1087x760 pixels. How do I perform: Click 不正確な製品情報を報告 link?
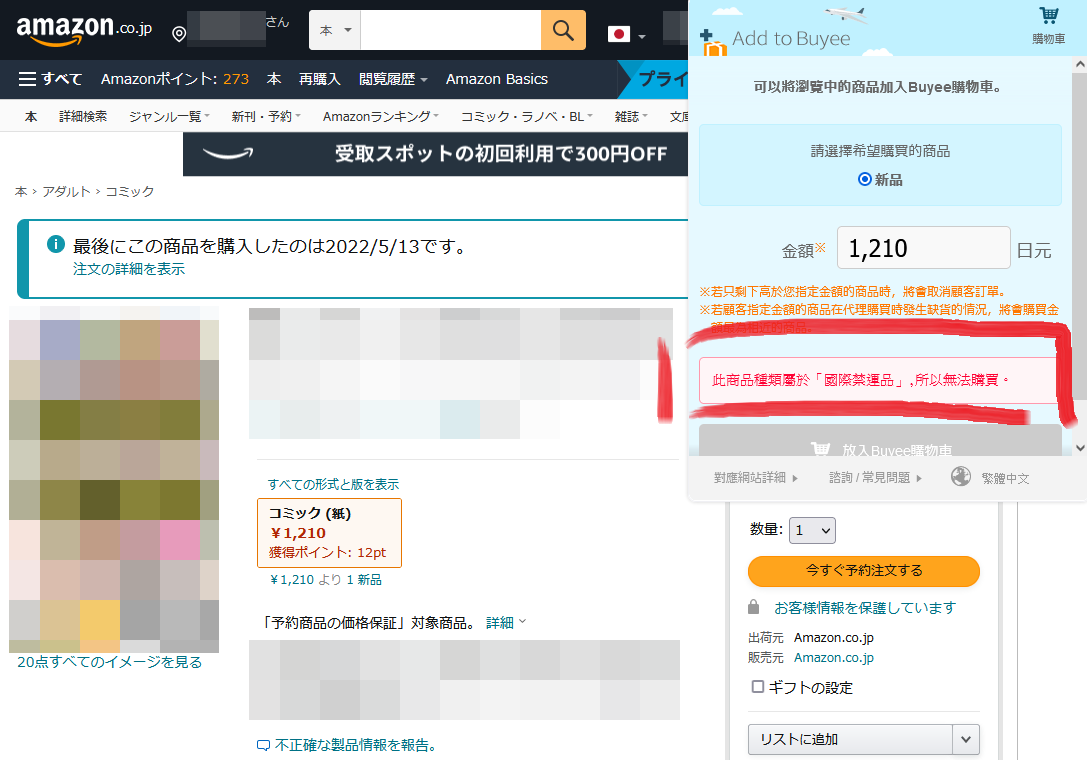[x=356, y=745]
